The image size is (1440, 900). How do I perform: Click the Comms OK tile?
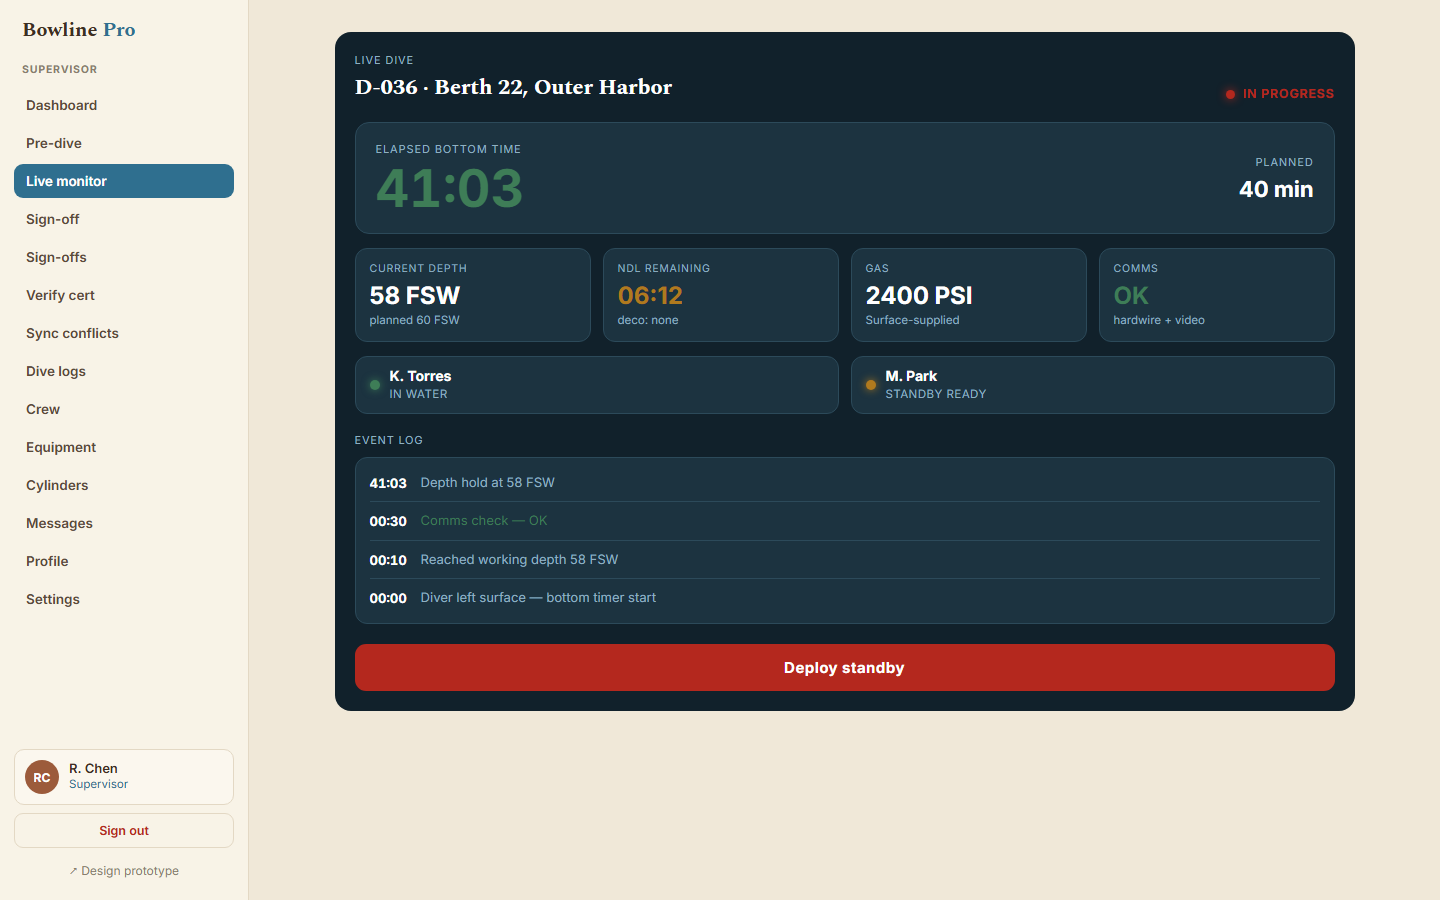tap(1216, 295)
